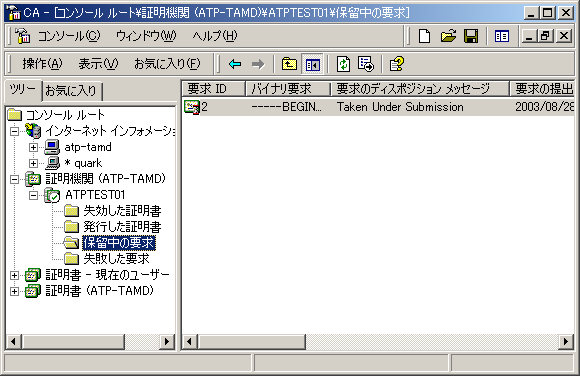
Task: Open a console file with folder icon
Action: click(448, 36)
